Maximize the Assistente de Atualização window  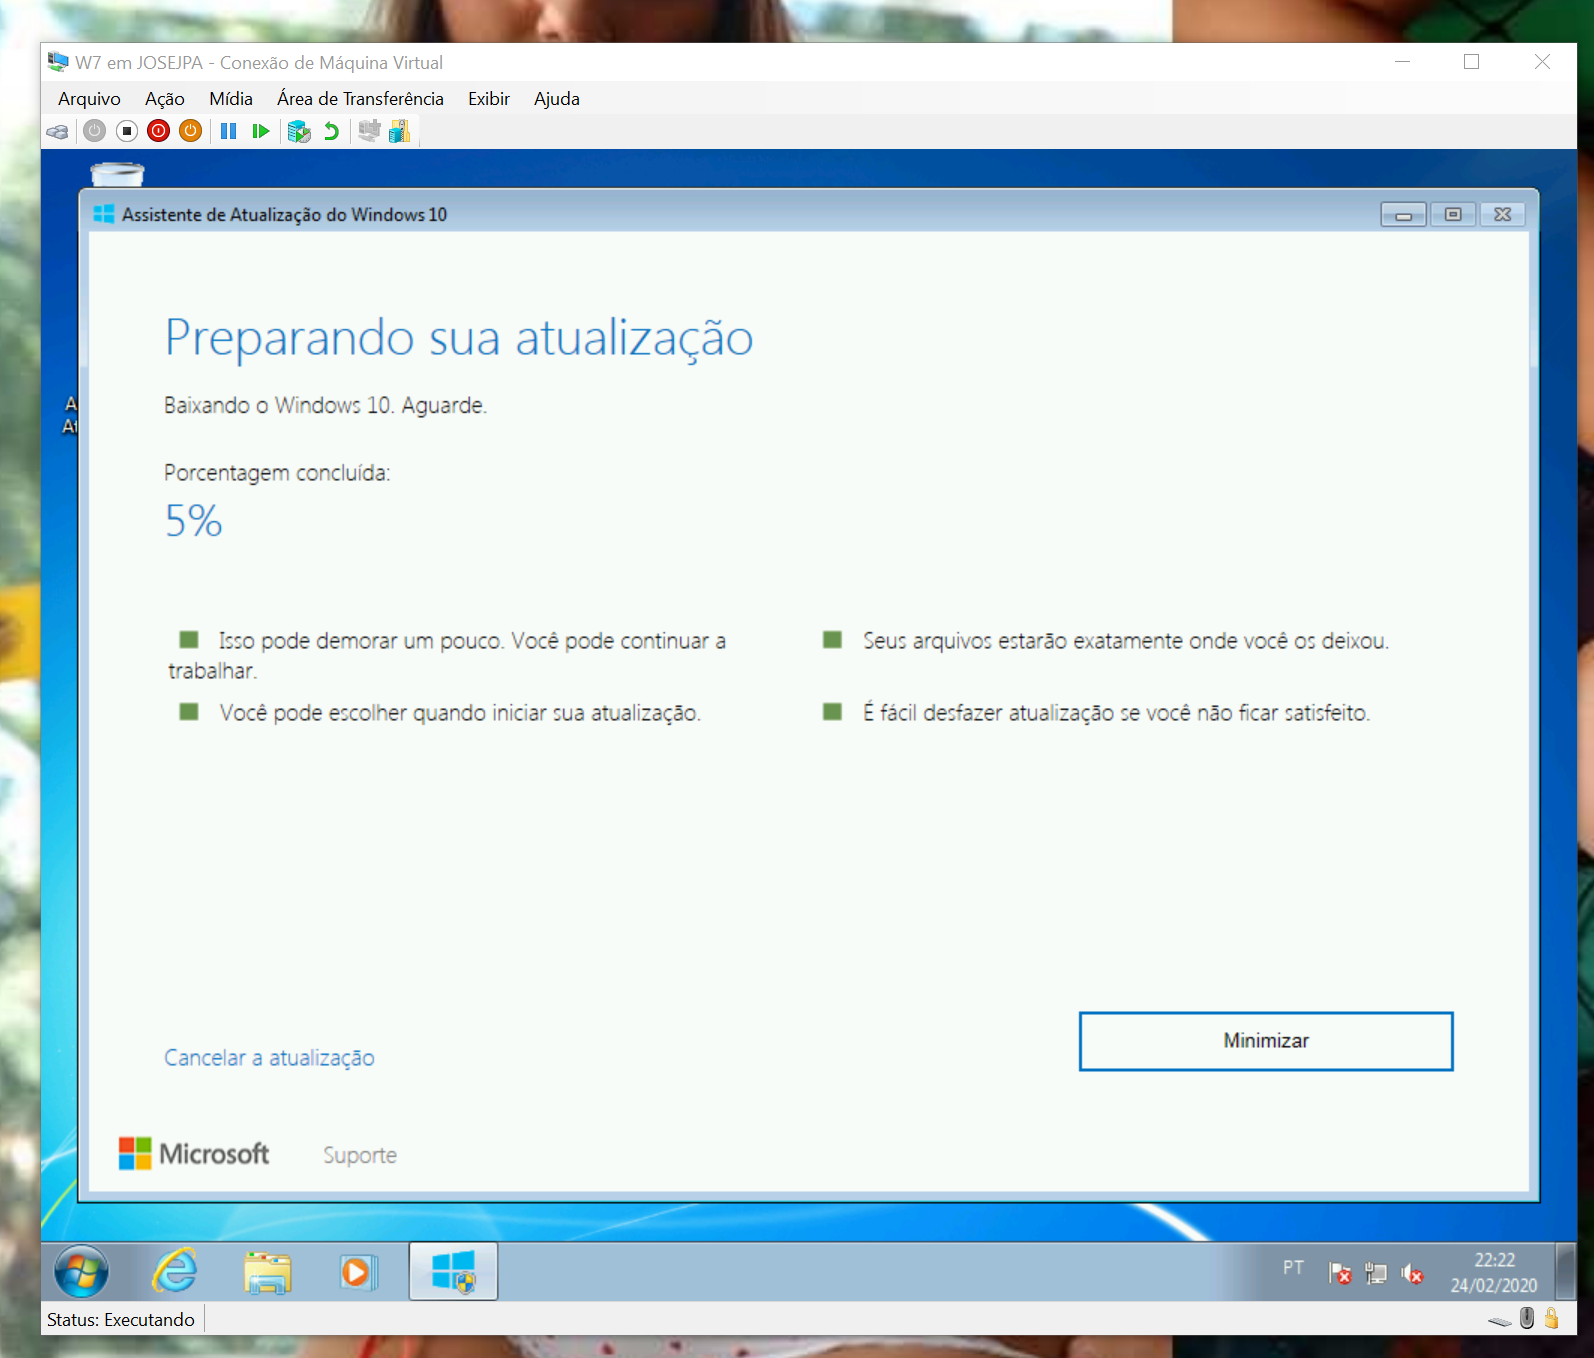tap(1453, 214)
